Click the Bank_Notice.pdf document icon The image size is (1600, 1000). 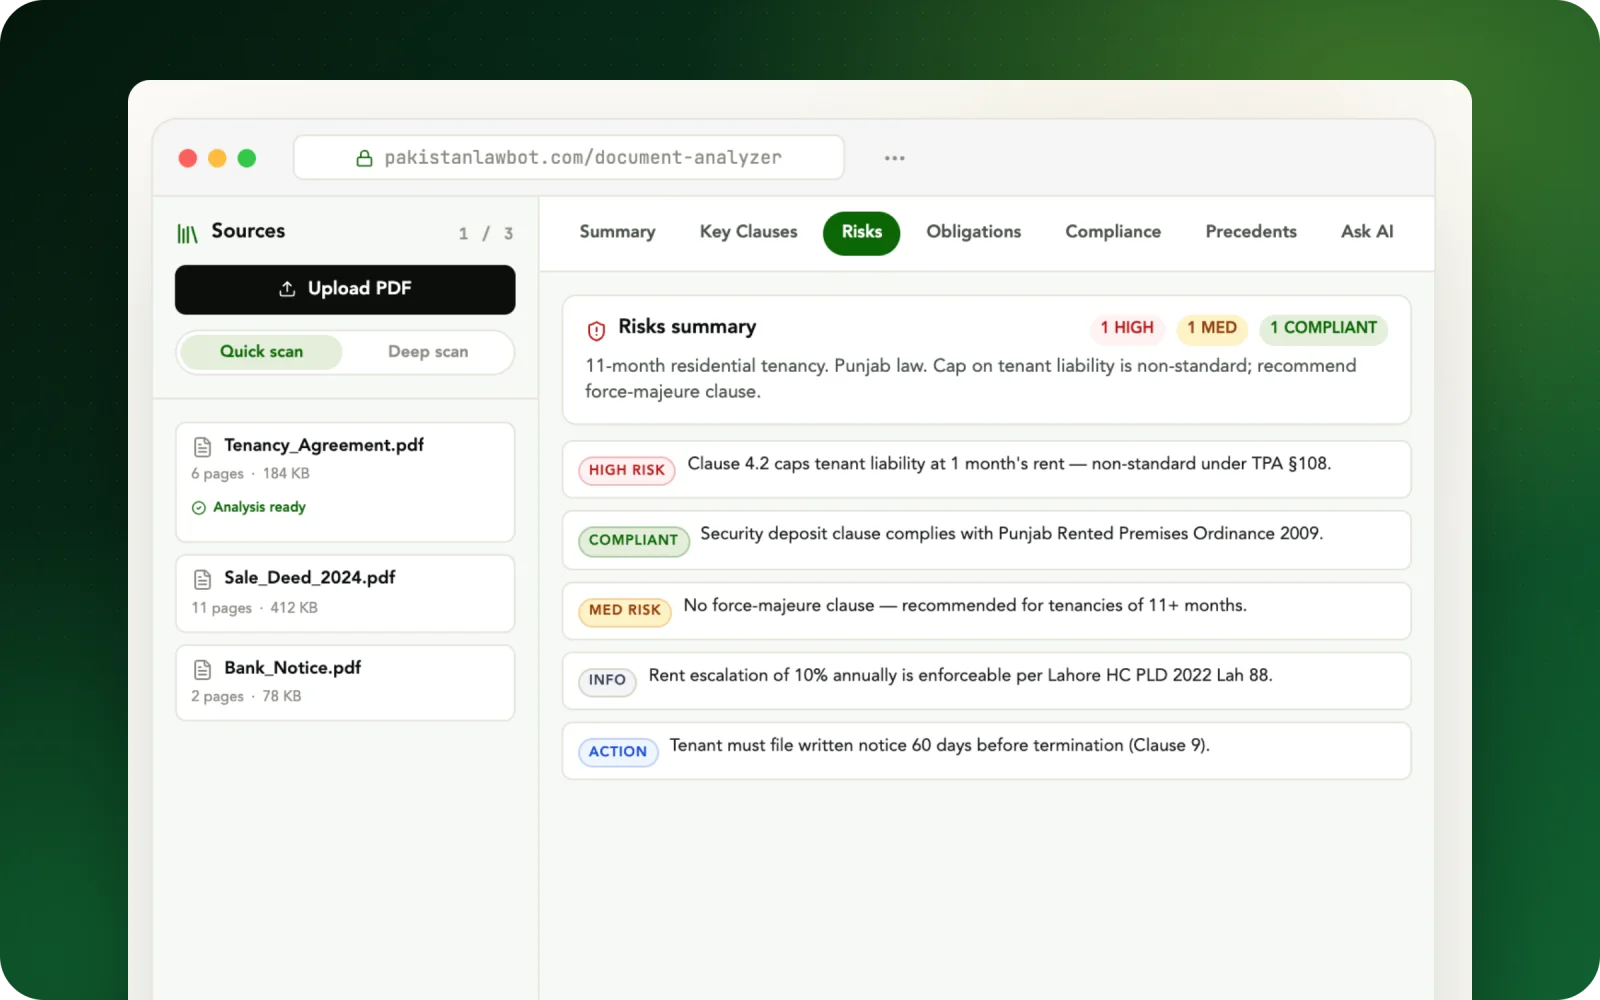[202, 669]
